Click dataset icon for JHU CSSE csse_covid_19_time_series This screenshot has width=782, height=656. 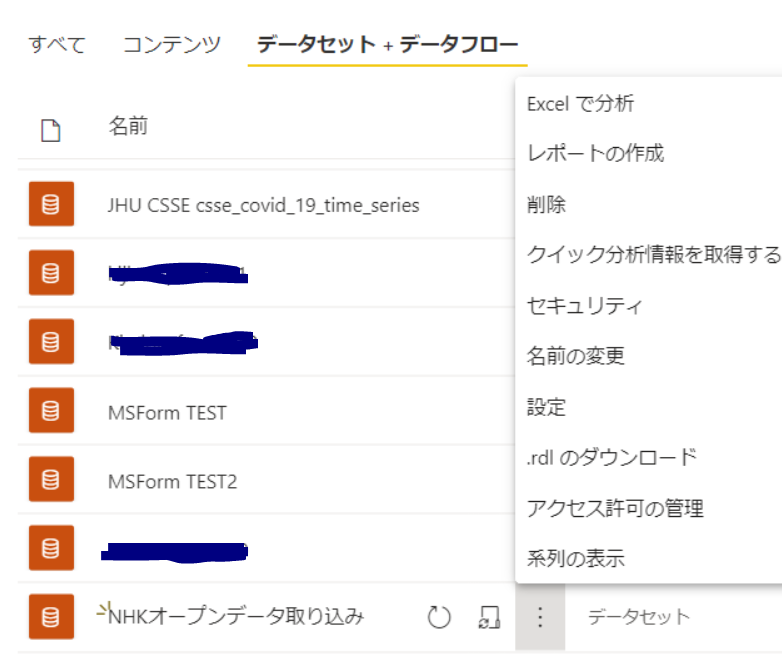click(51, 204)
